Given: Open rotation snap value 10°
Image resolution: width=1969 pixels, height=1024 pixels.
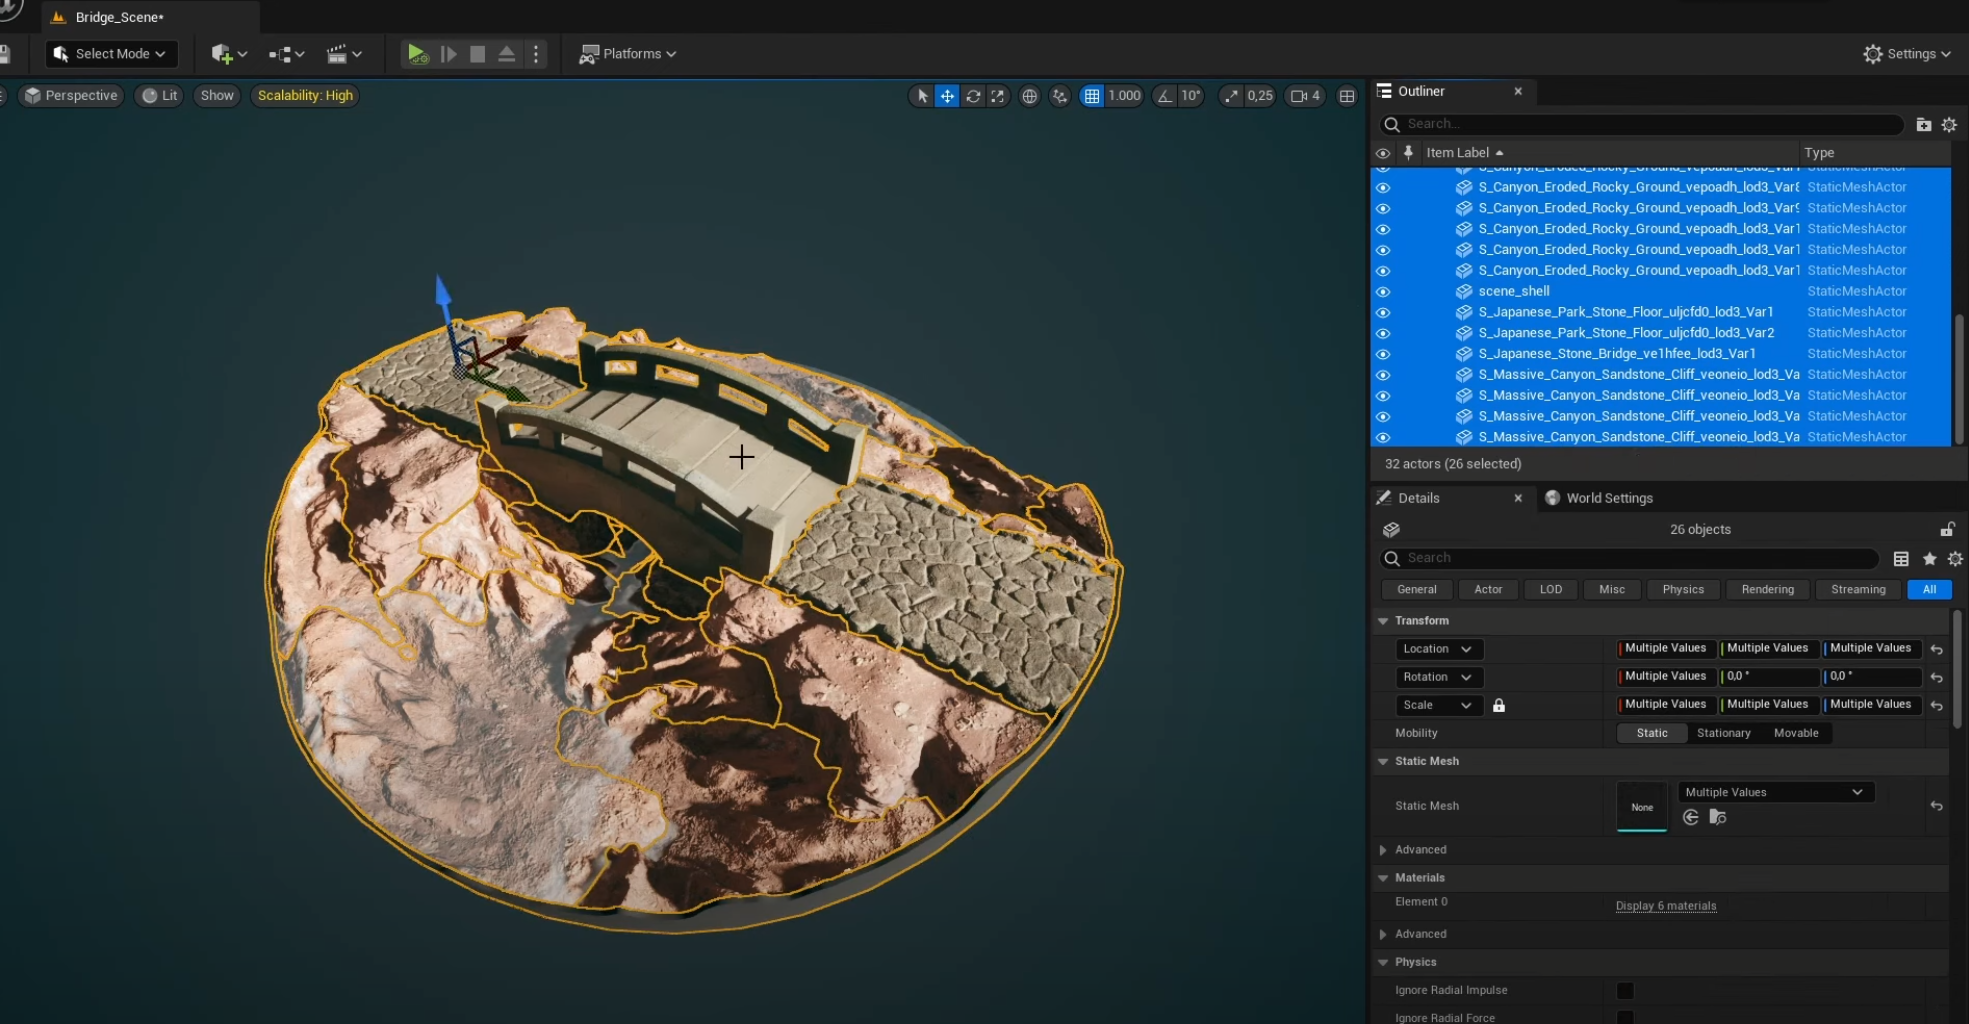Looking at the screenshot, I should pyautogui.click(x=1191, y=96).
